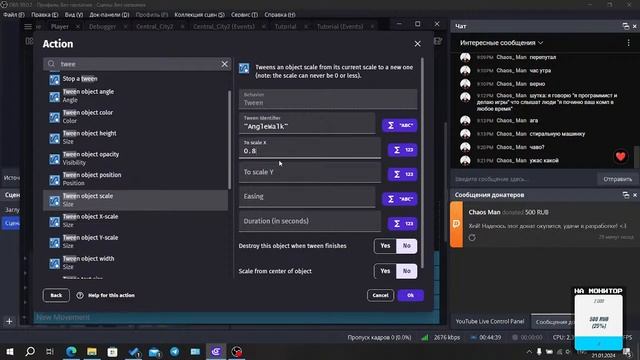Screen dimensions: 640x360
Task: Open OBS Studio from taskbar
Action: [236, 351]
